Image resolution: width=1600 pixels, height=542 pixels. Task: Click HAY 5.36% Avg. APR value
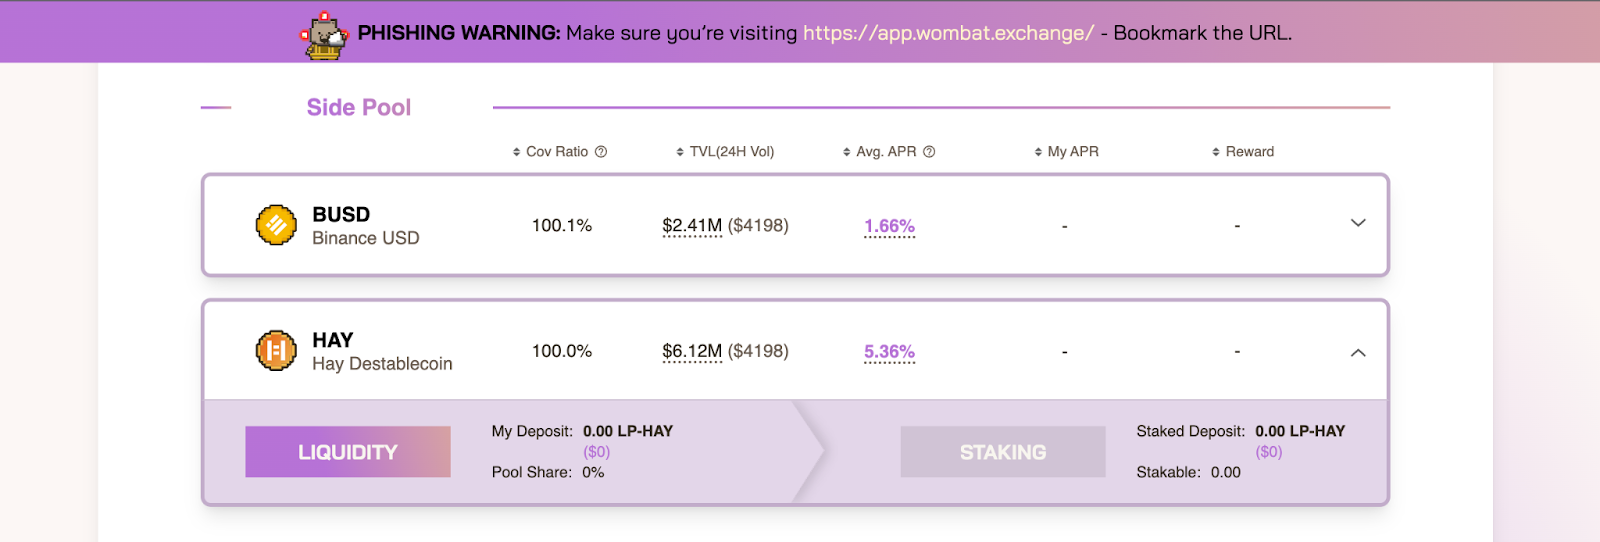(x=889, y=352)
